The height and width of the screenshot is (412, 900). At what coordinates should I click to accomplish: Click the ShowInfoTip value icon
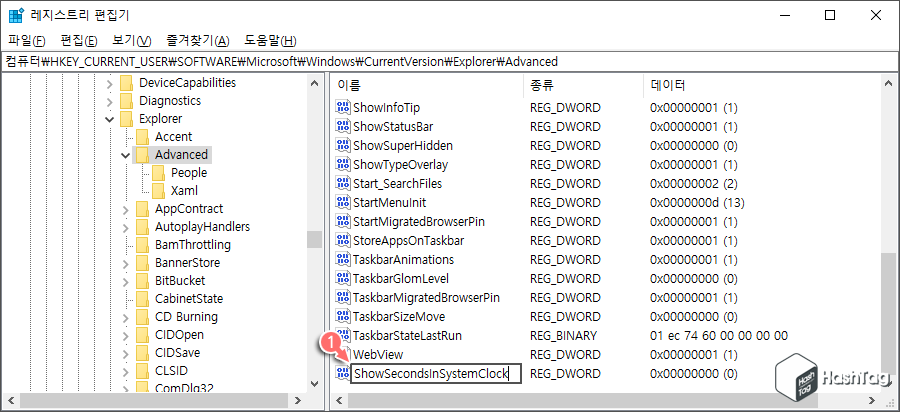(343, 107)
